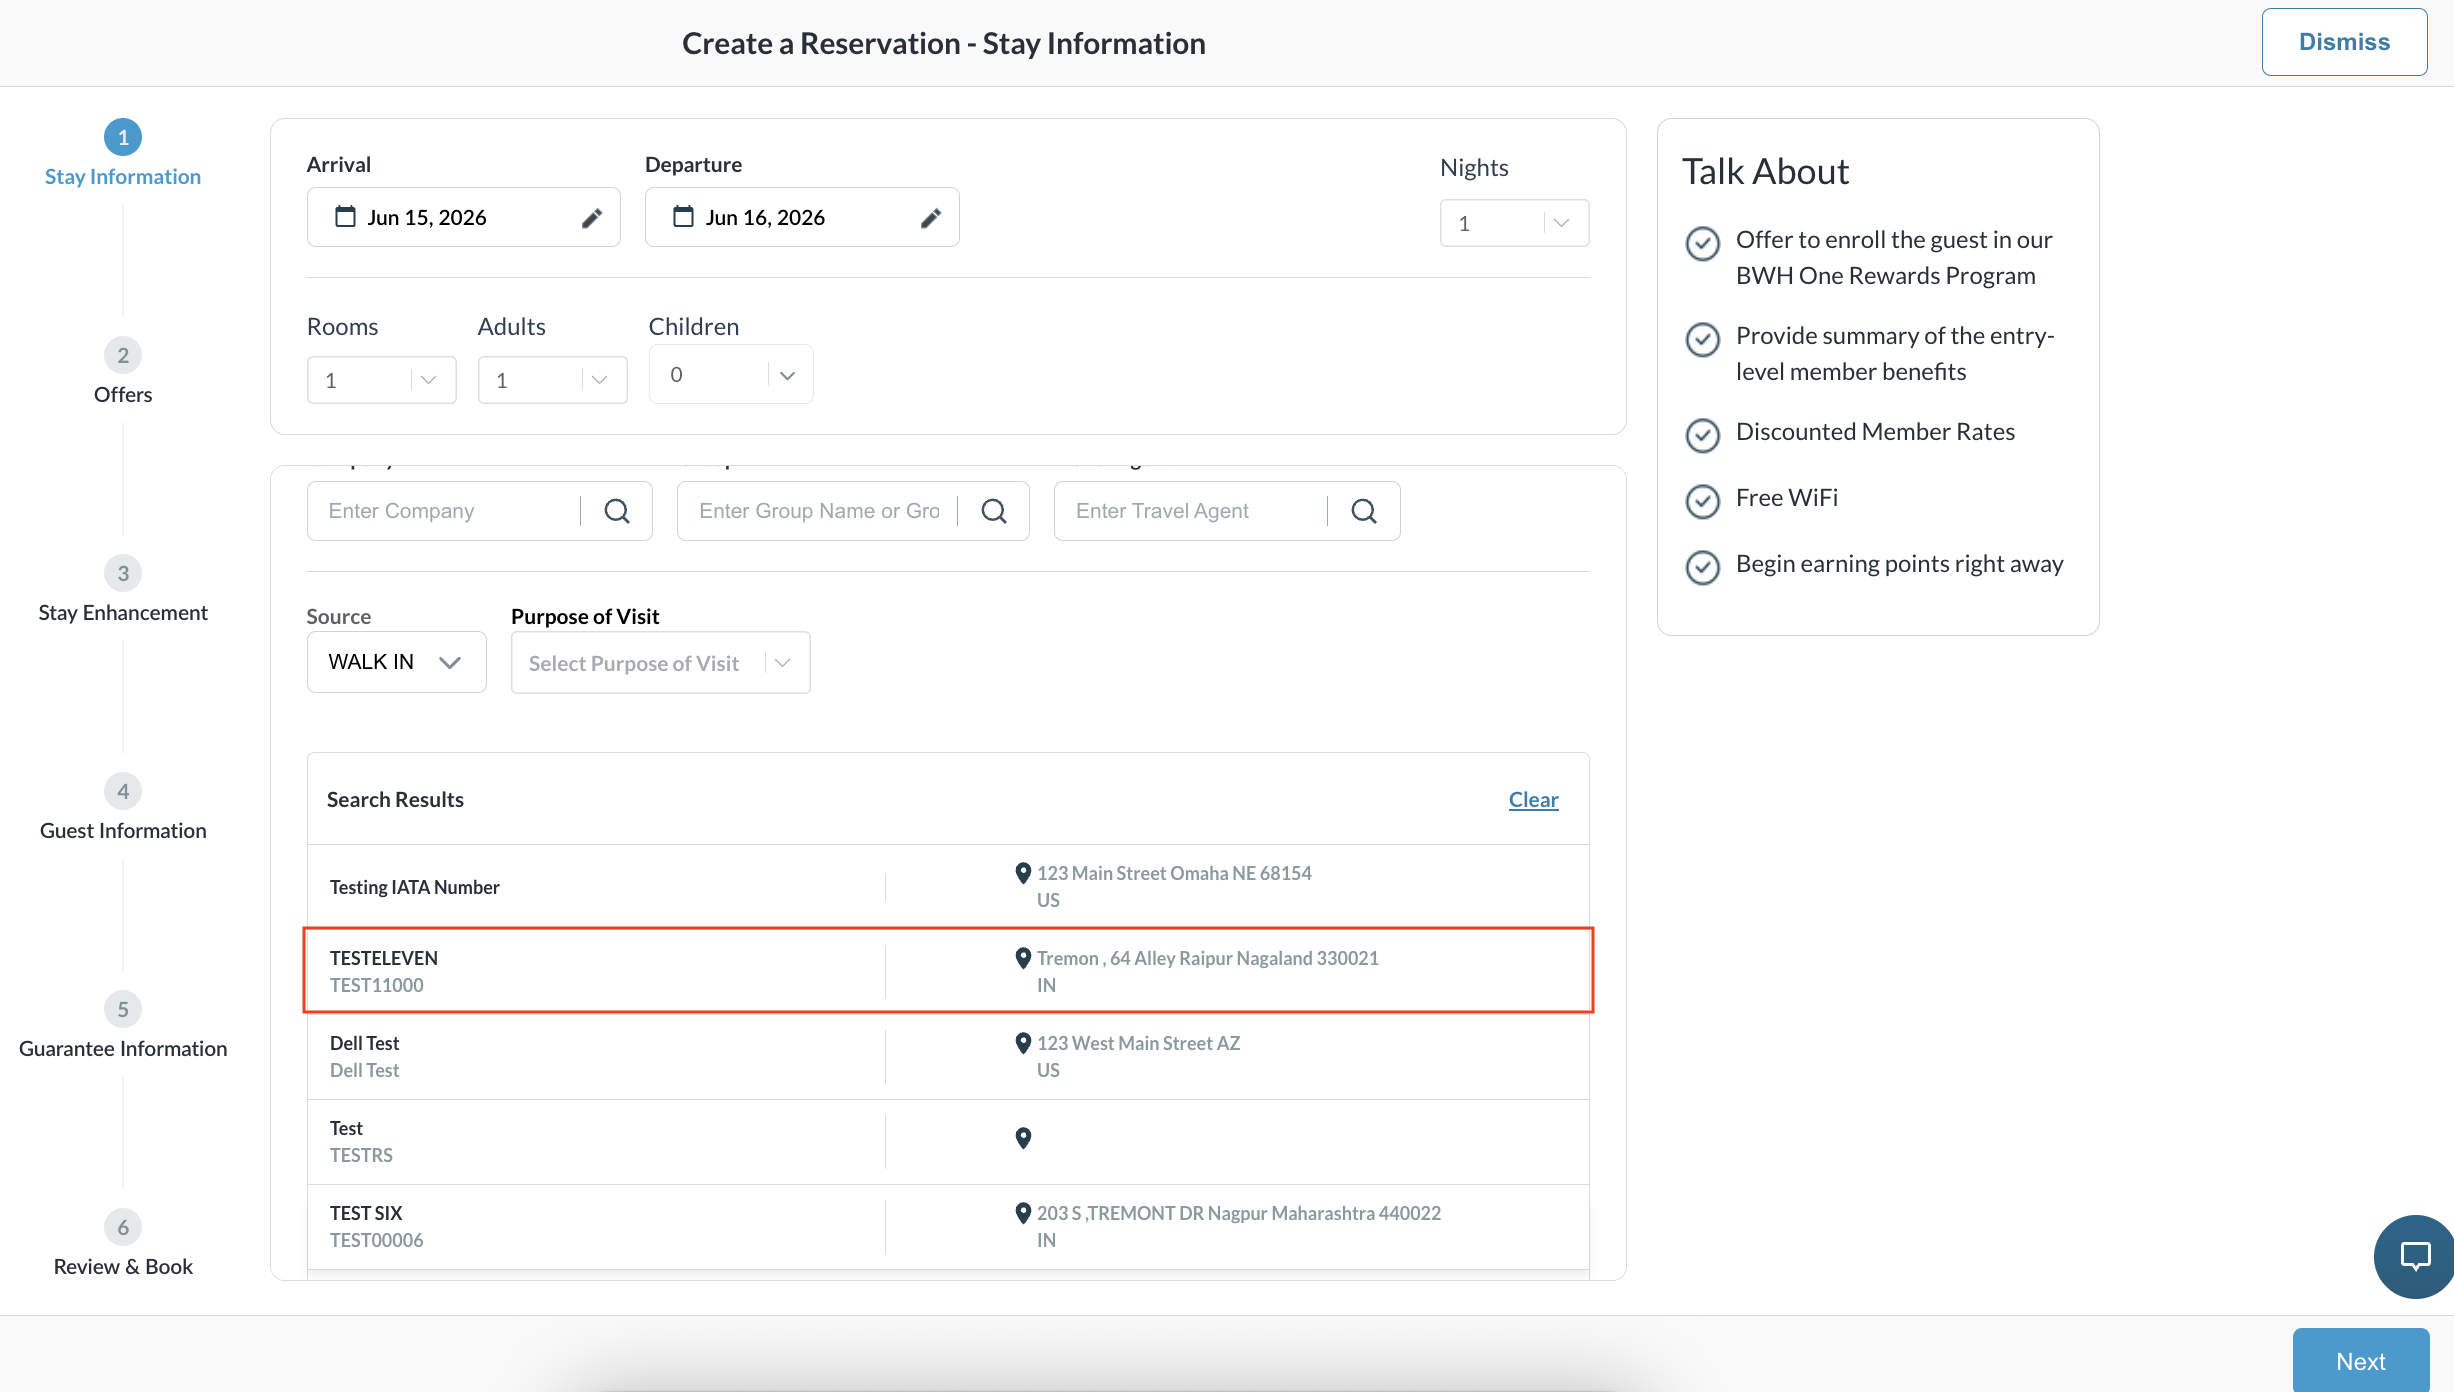This screenshot has height=1392, width=2454.
Task: Open the Adults dropdown
Action: [x=552, y=380]
